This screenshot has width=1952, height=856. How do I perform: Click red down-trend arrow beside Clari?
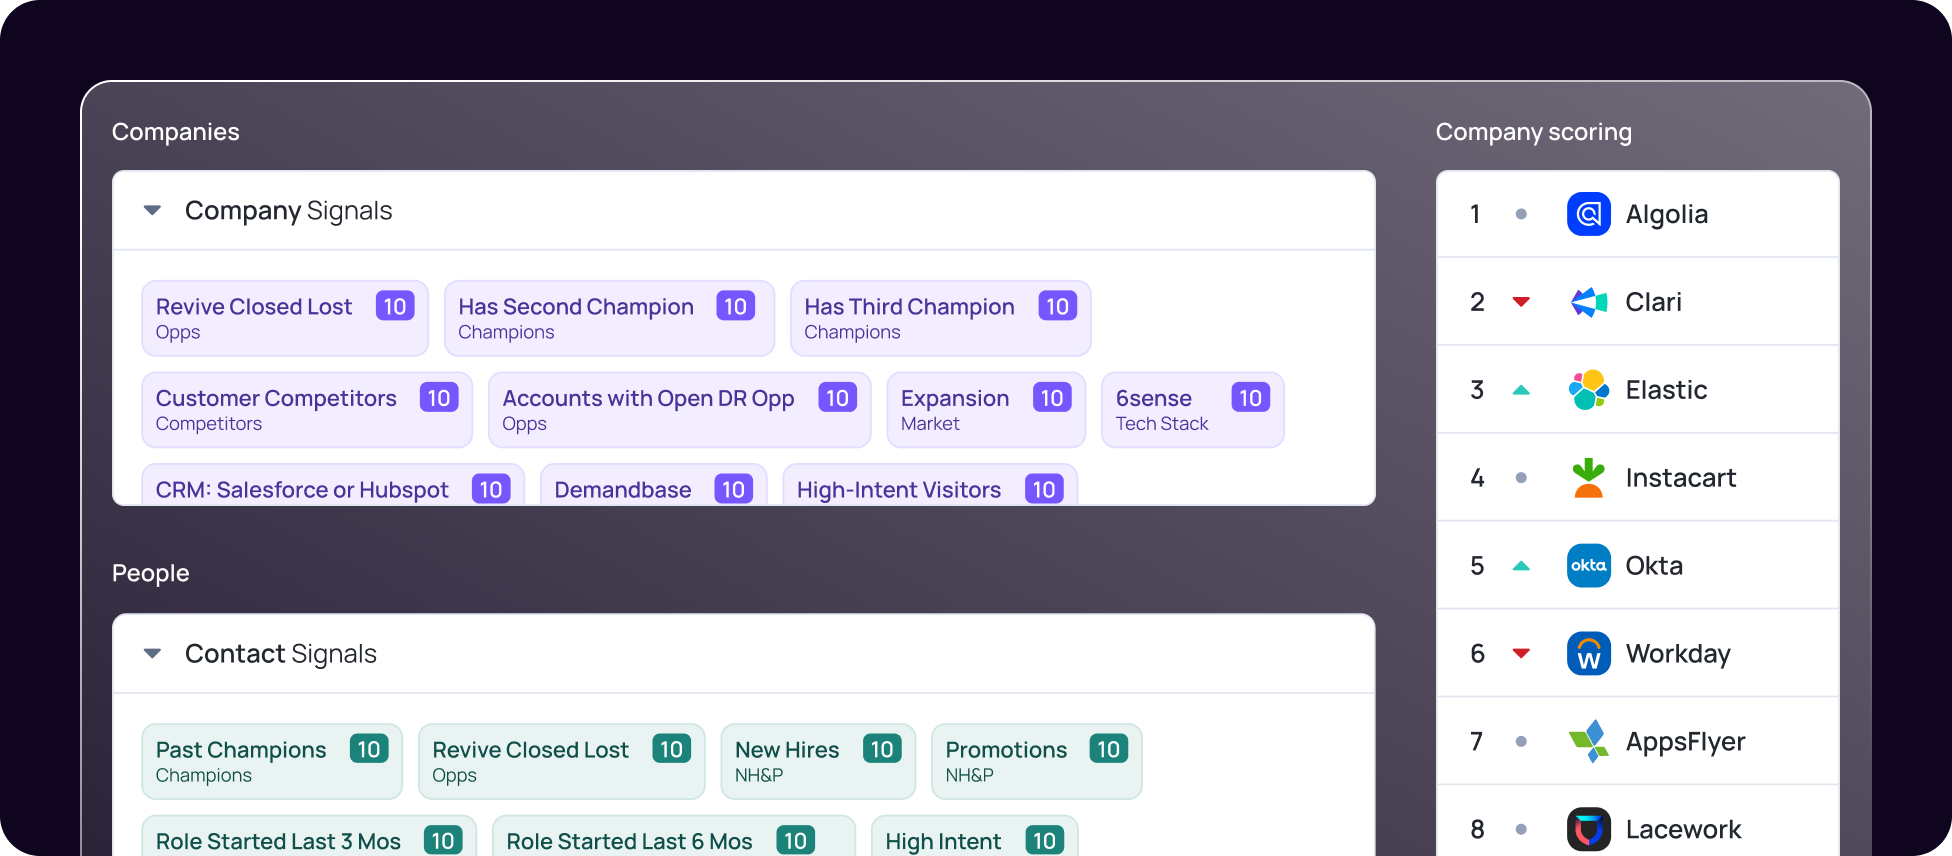1521,302
